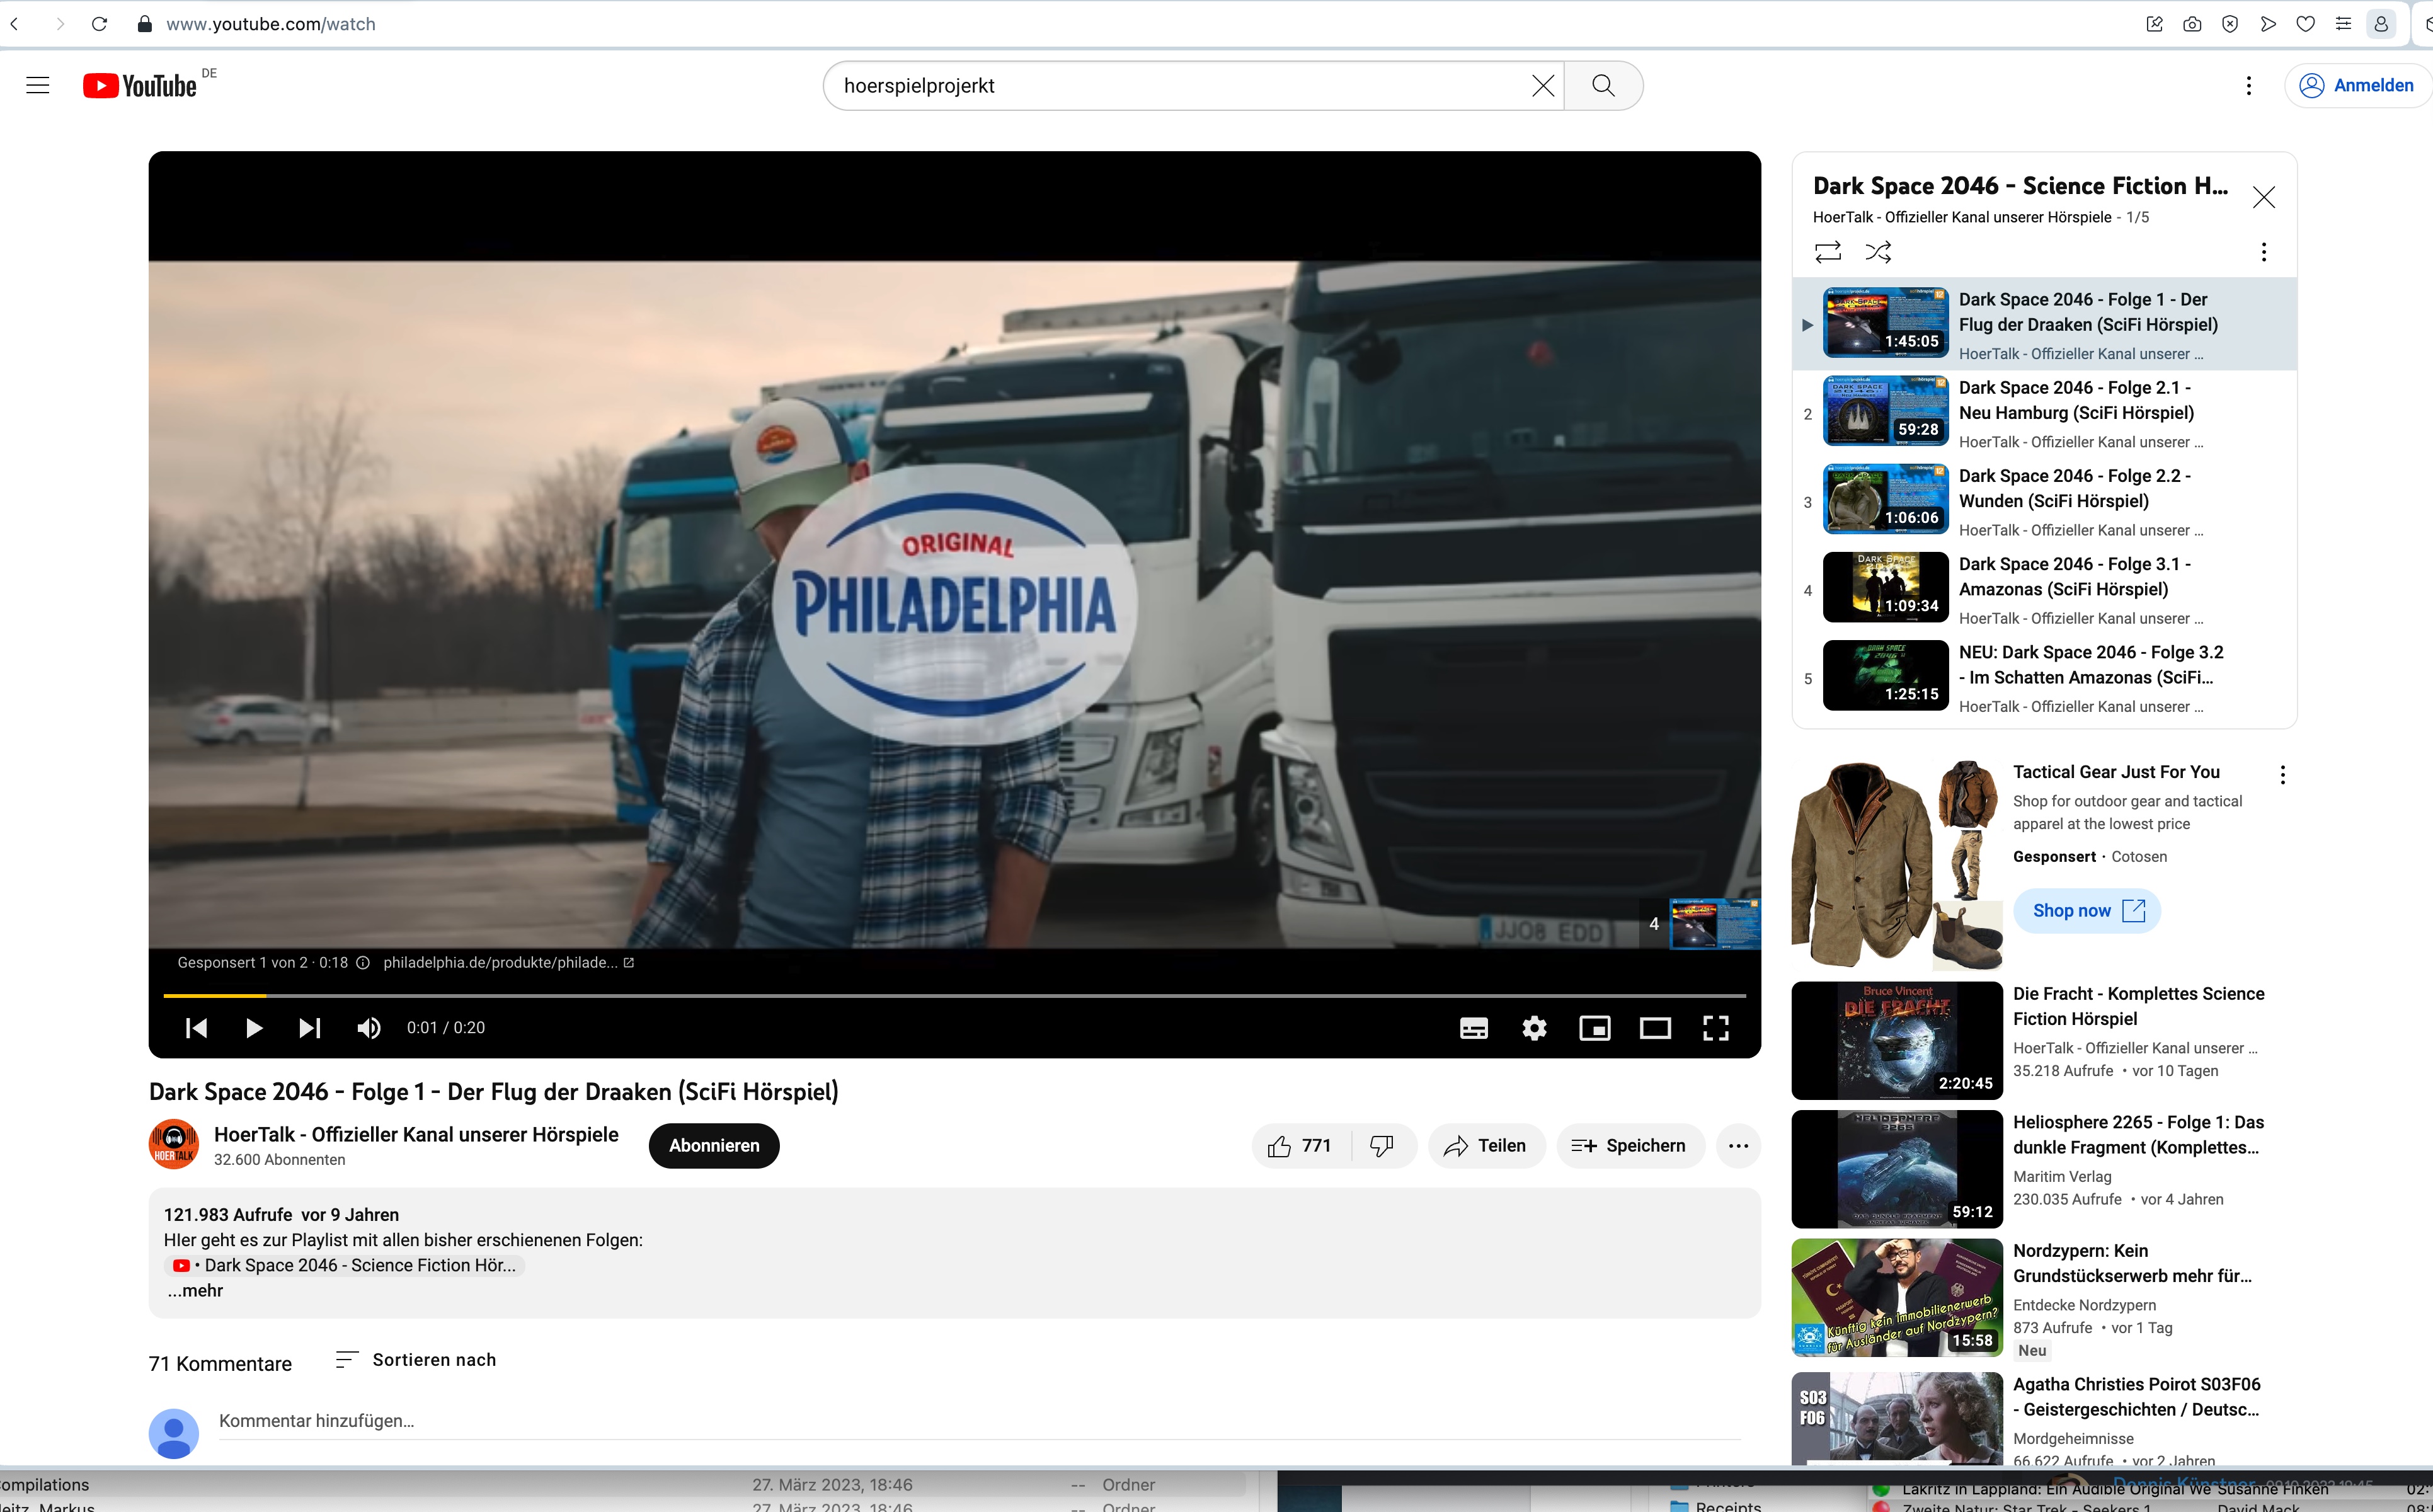
Task: Select Folge 1 Der Flug der Draaken
Action: 2044,325
